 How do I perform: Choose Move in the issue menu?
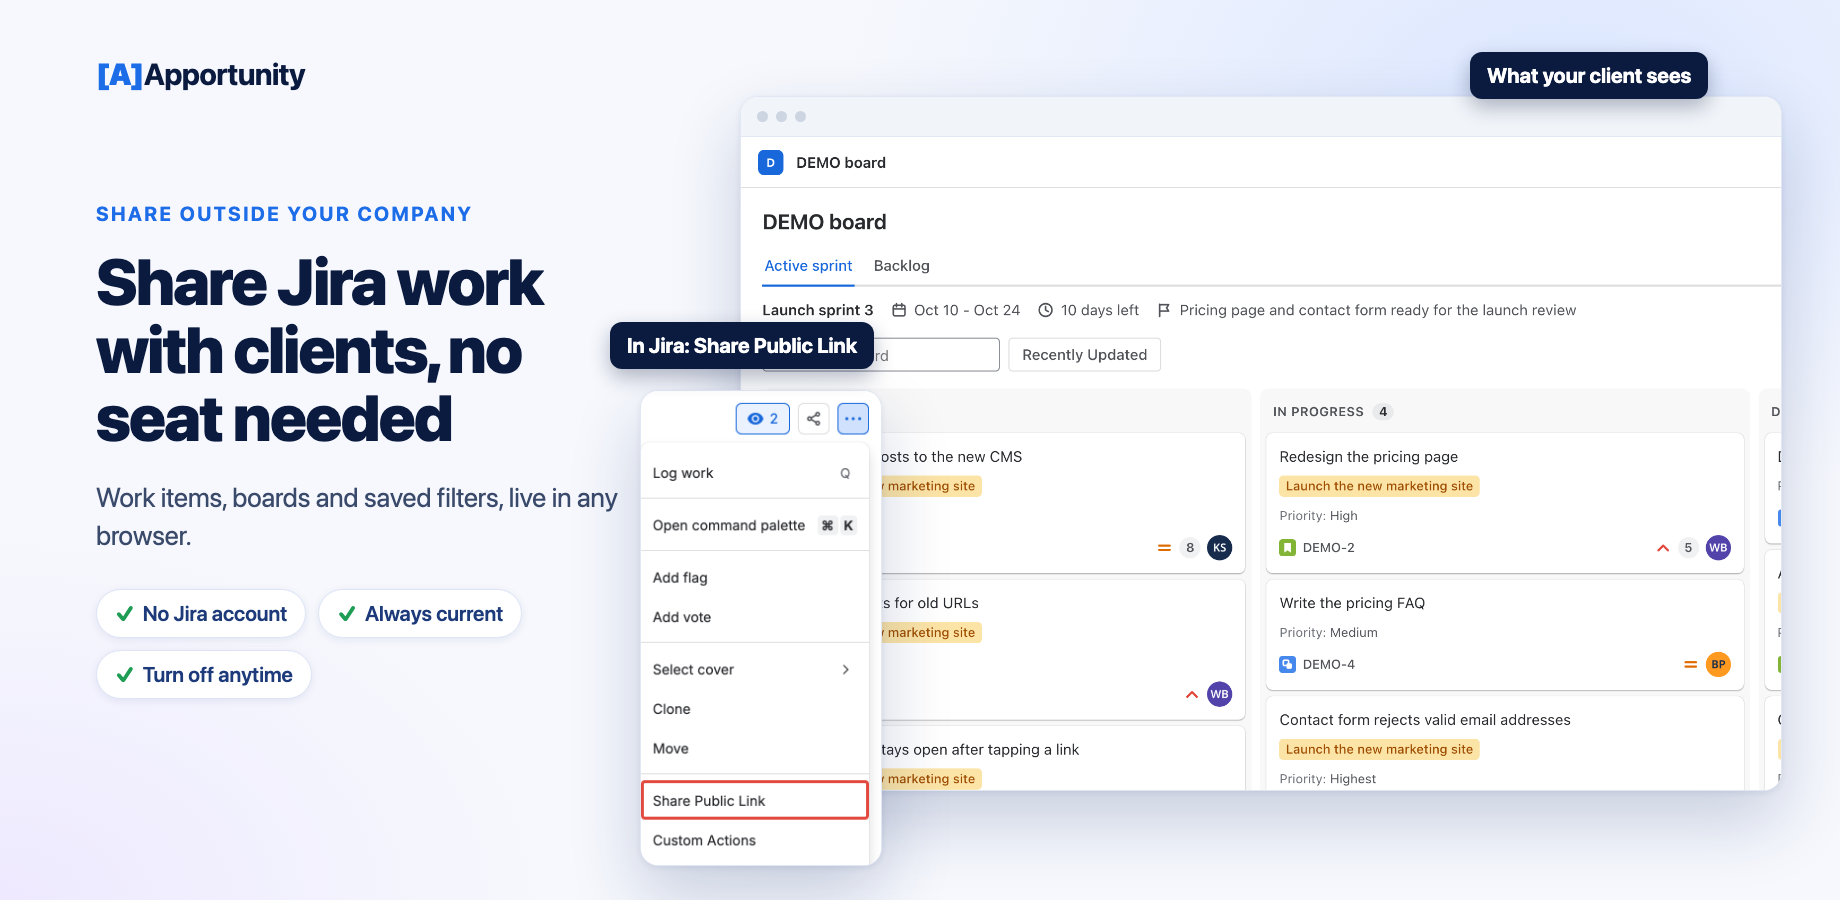click(x=755, y=749)
